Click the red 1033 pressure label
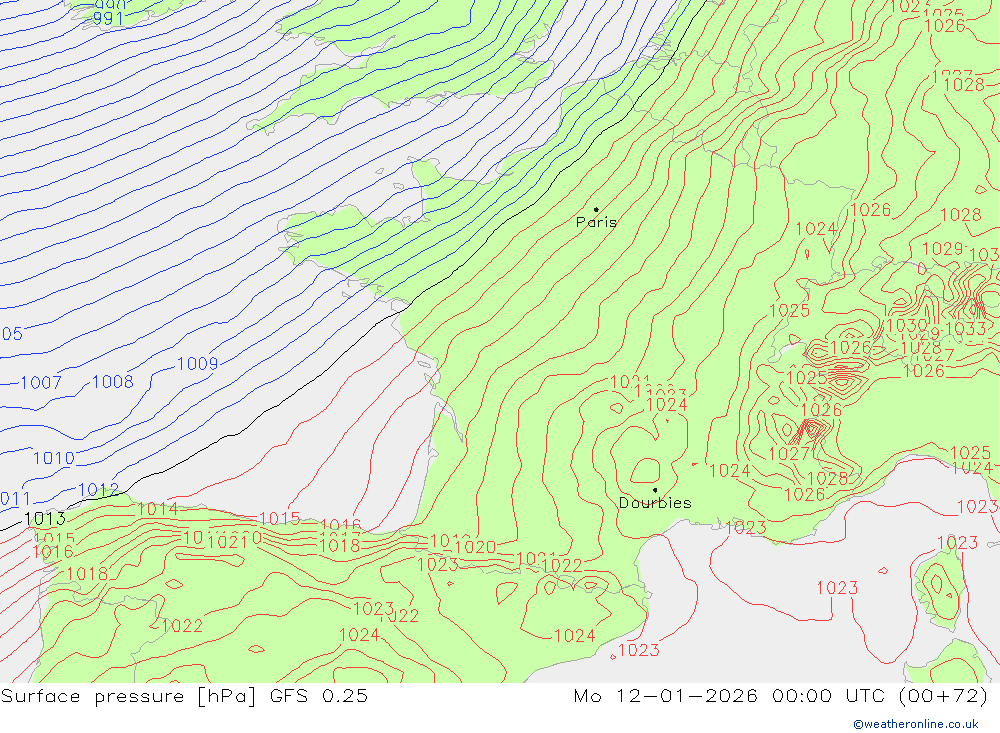1000x733 pixels. (x=965, y=329)
